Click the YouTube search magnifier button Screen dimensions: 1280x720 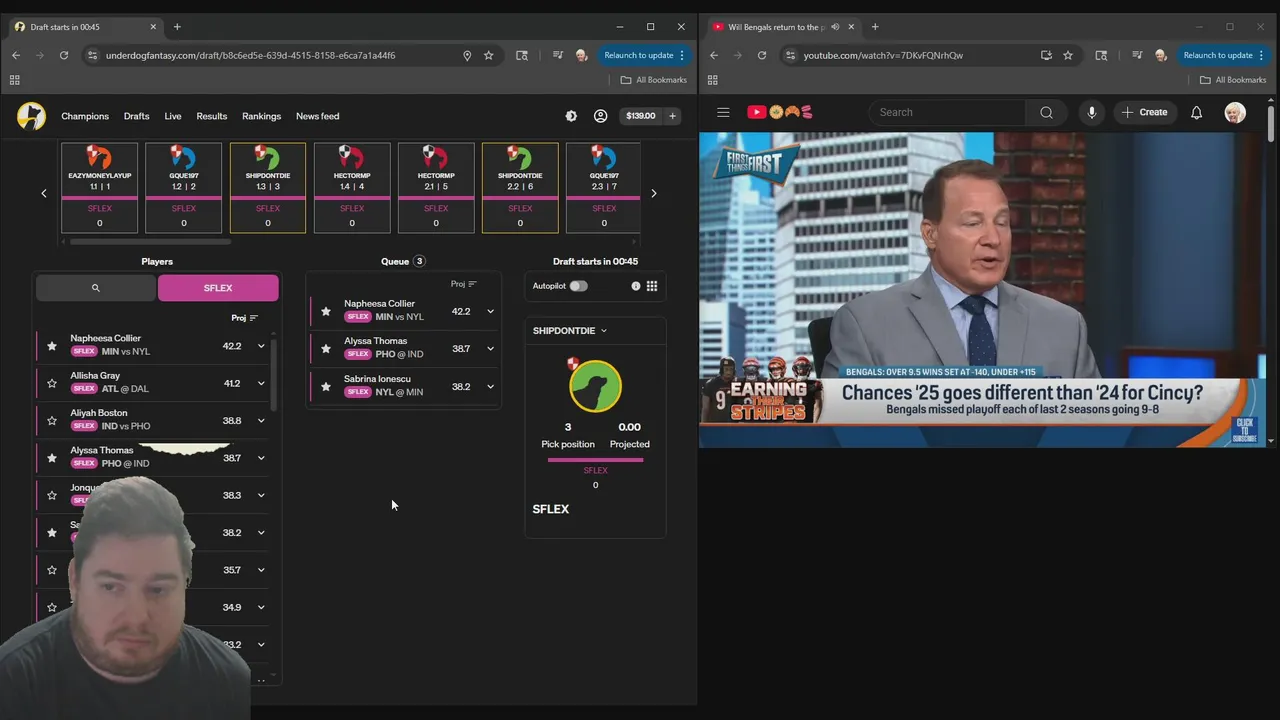[1046, 112]
